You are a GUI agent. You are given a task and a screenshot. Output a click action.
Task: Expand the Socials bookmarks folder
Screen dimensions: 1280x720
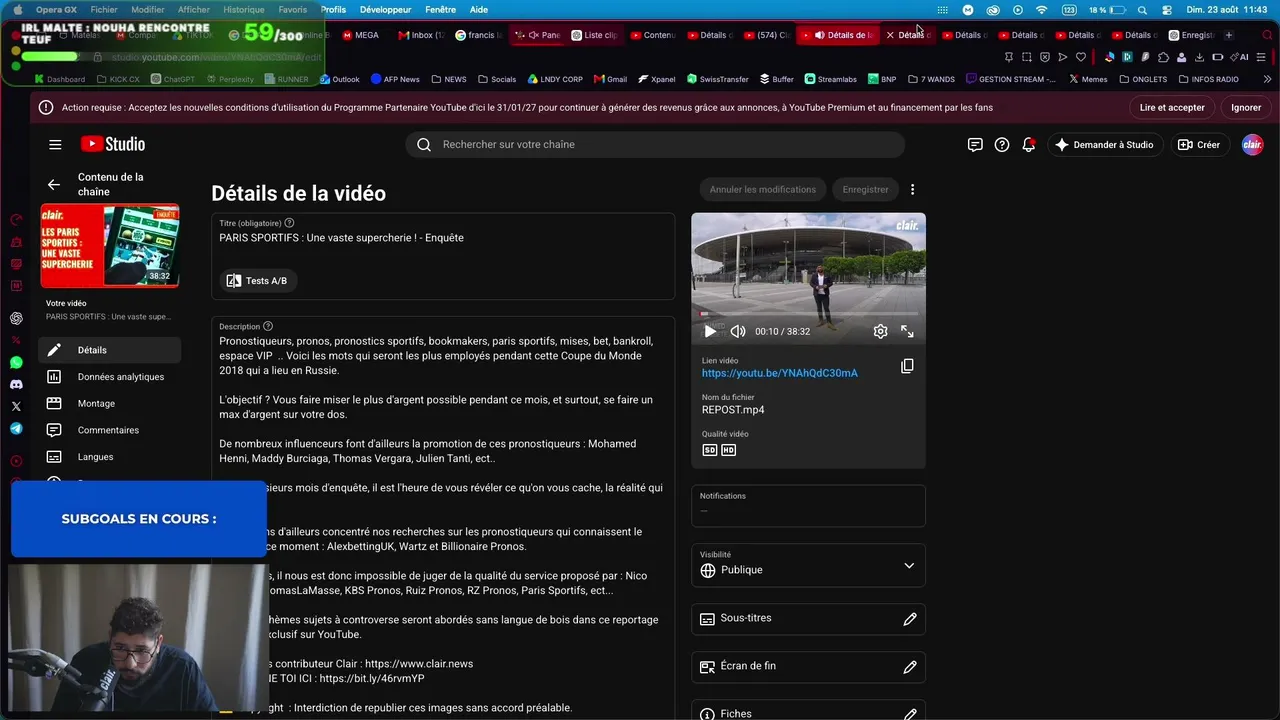pos(497,79)
